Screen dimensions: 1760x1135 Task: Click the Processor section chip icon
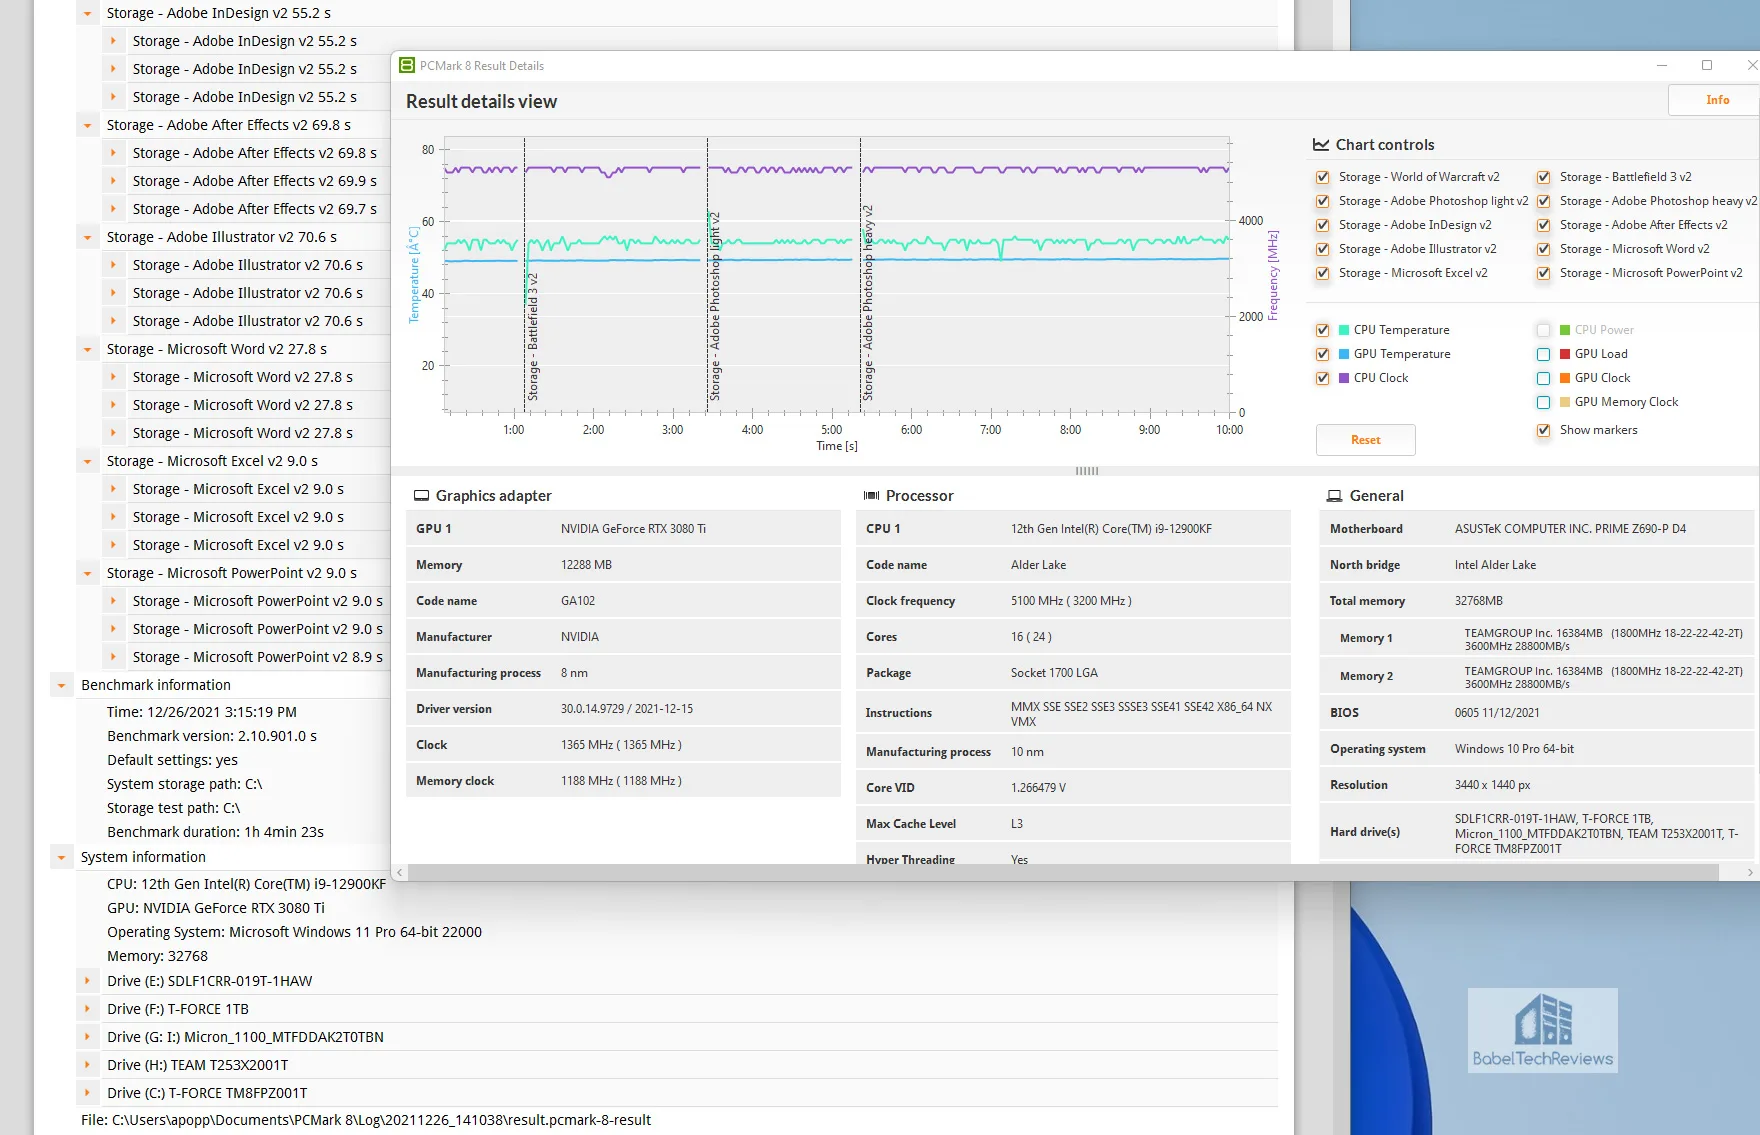(x=872, y=496)
